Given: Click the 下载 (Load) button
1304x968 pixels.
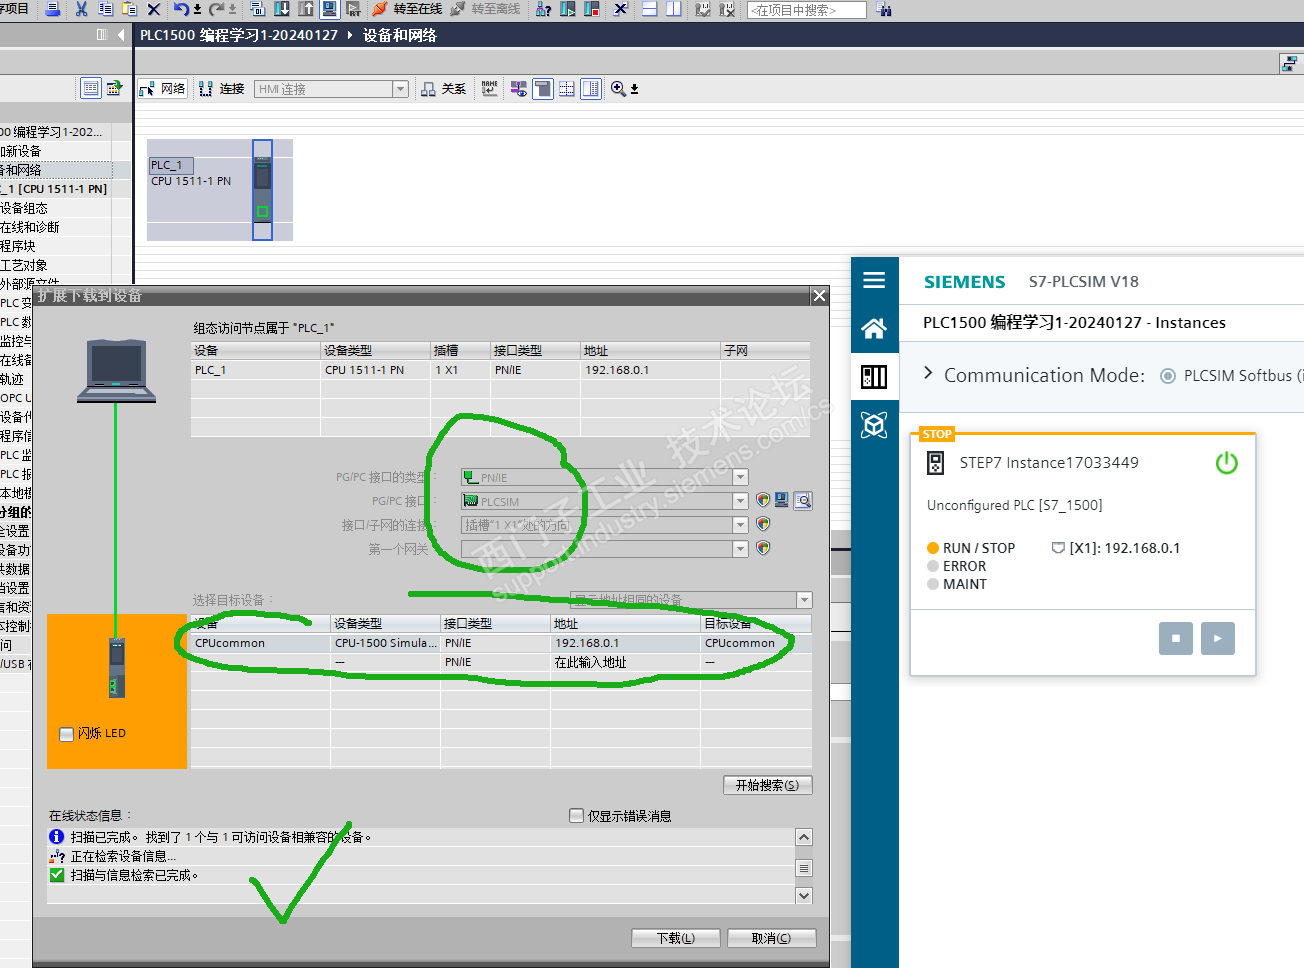Looking at the screenshot, I should pos(675,938).
